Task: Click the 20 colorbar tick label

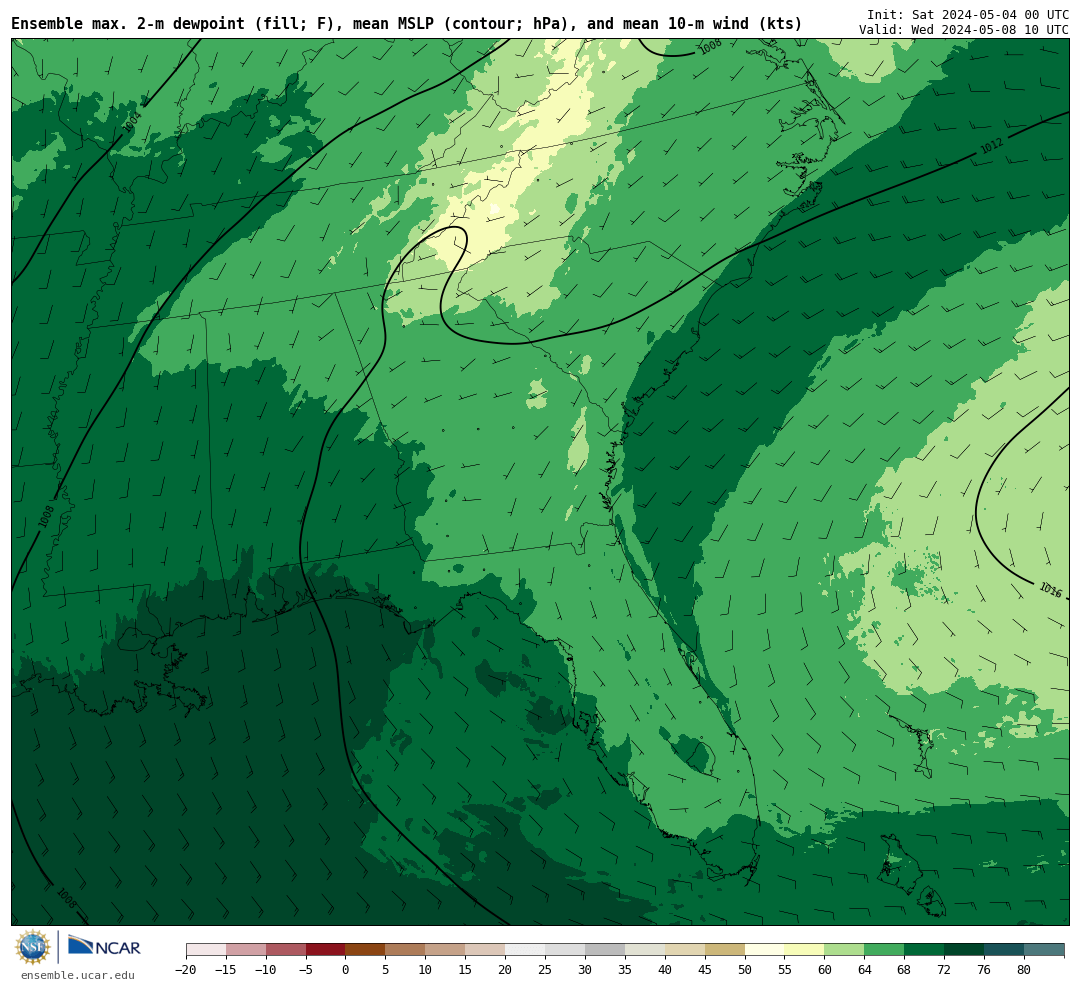Action: [506, 969]
